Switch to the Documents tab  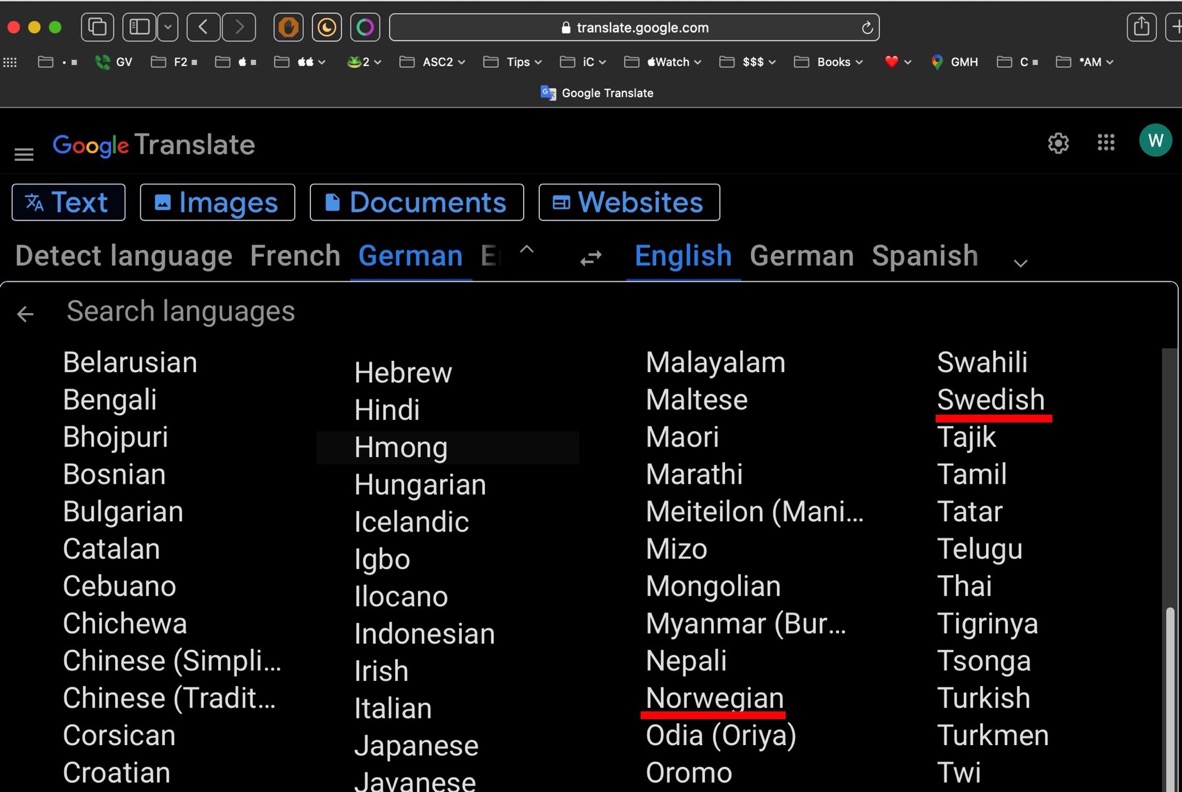(x=417, y=202)
